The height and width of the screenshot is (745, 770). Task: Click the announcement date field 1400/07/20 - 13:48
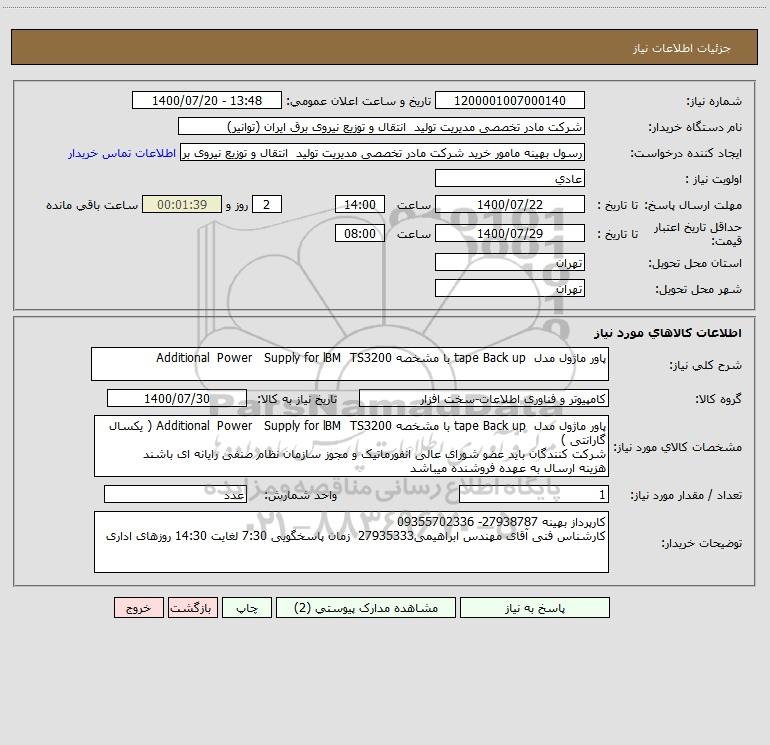pyautogui.click(x=207, y=100)
